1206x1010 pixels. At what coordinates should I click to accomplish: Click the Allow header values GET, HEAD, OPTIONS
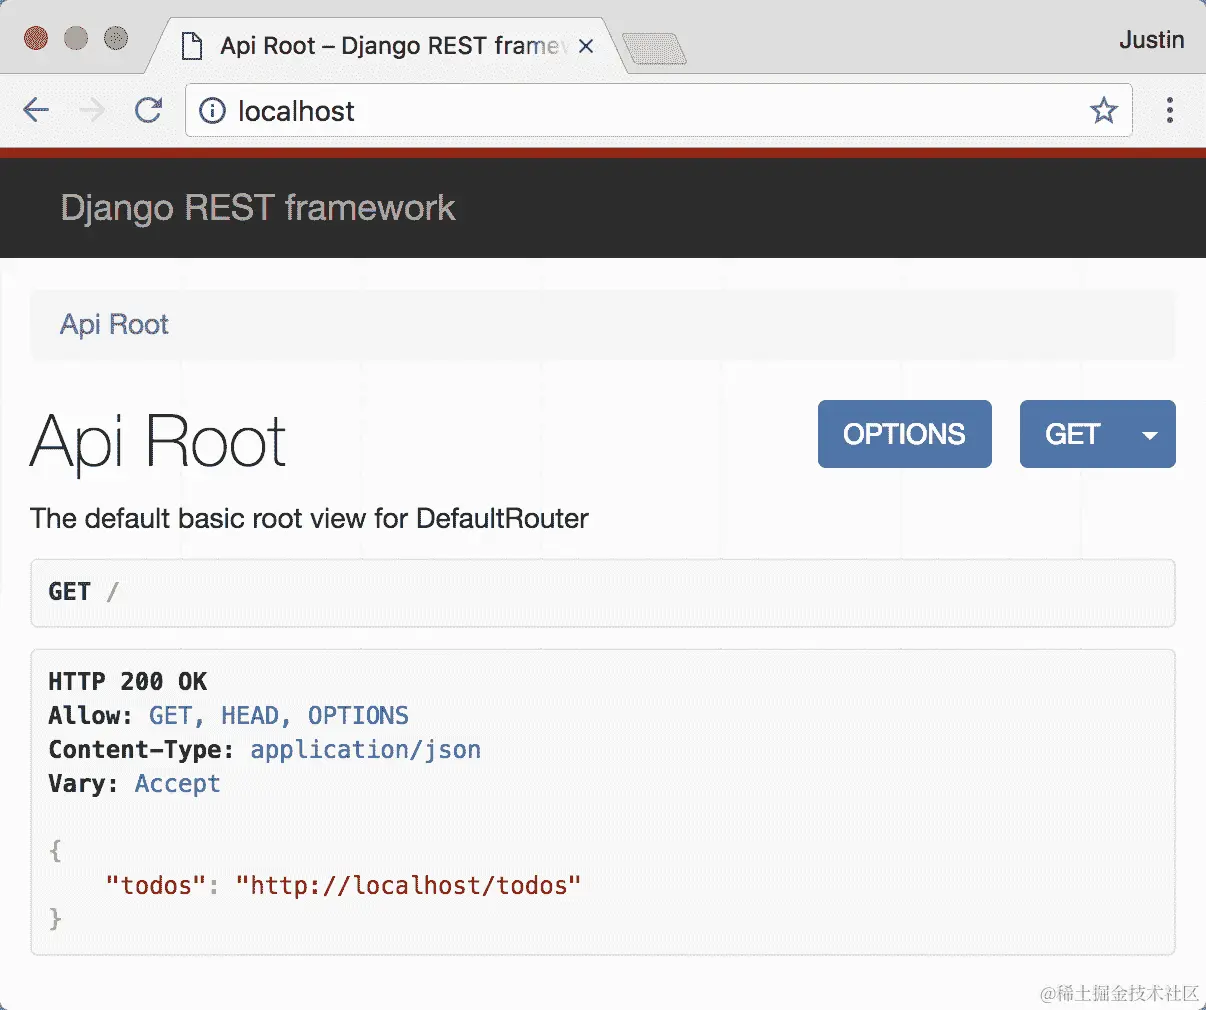point(279,716)
